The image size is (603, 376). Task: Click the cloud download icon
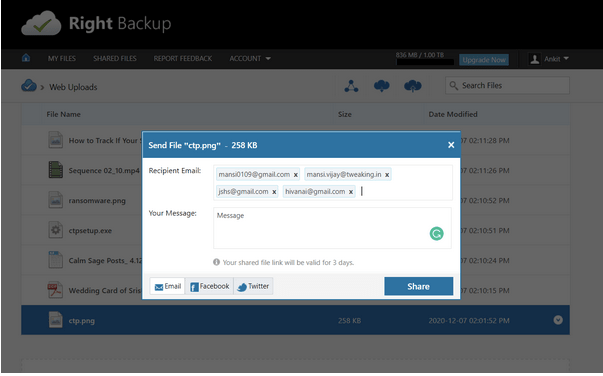pos(381,86)
